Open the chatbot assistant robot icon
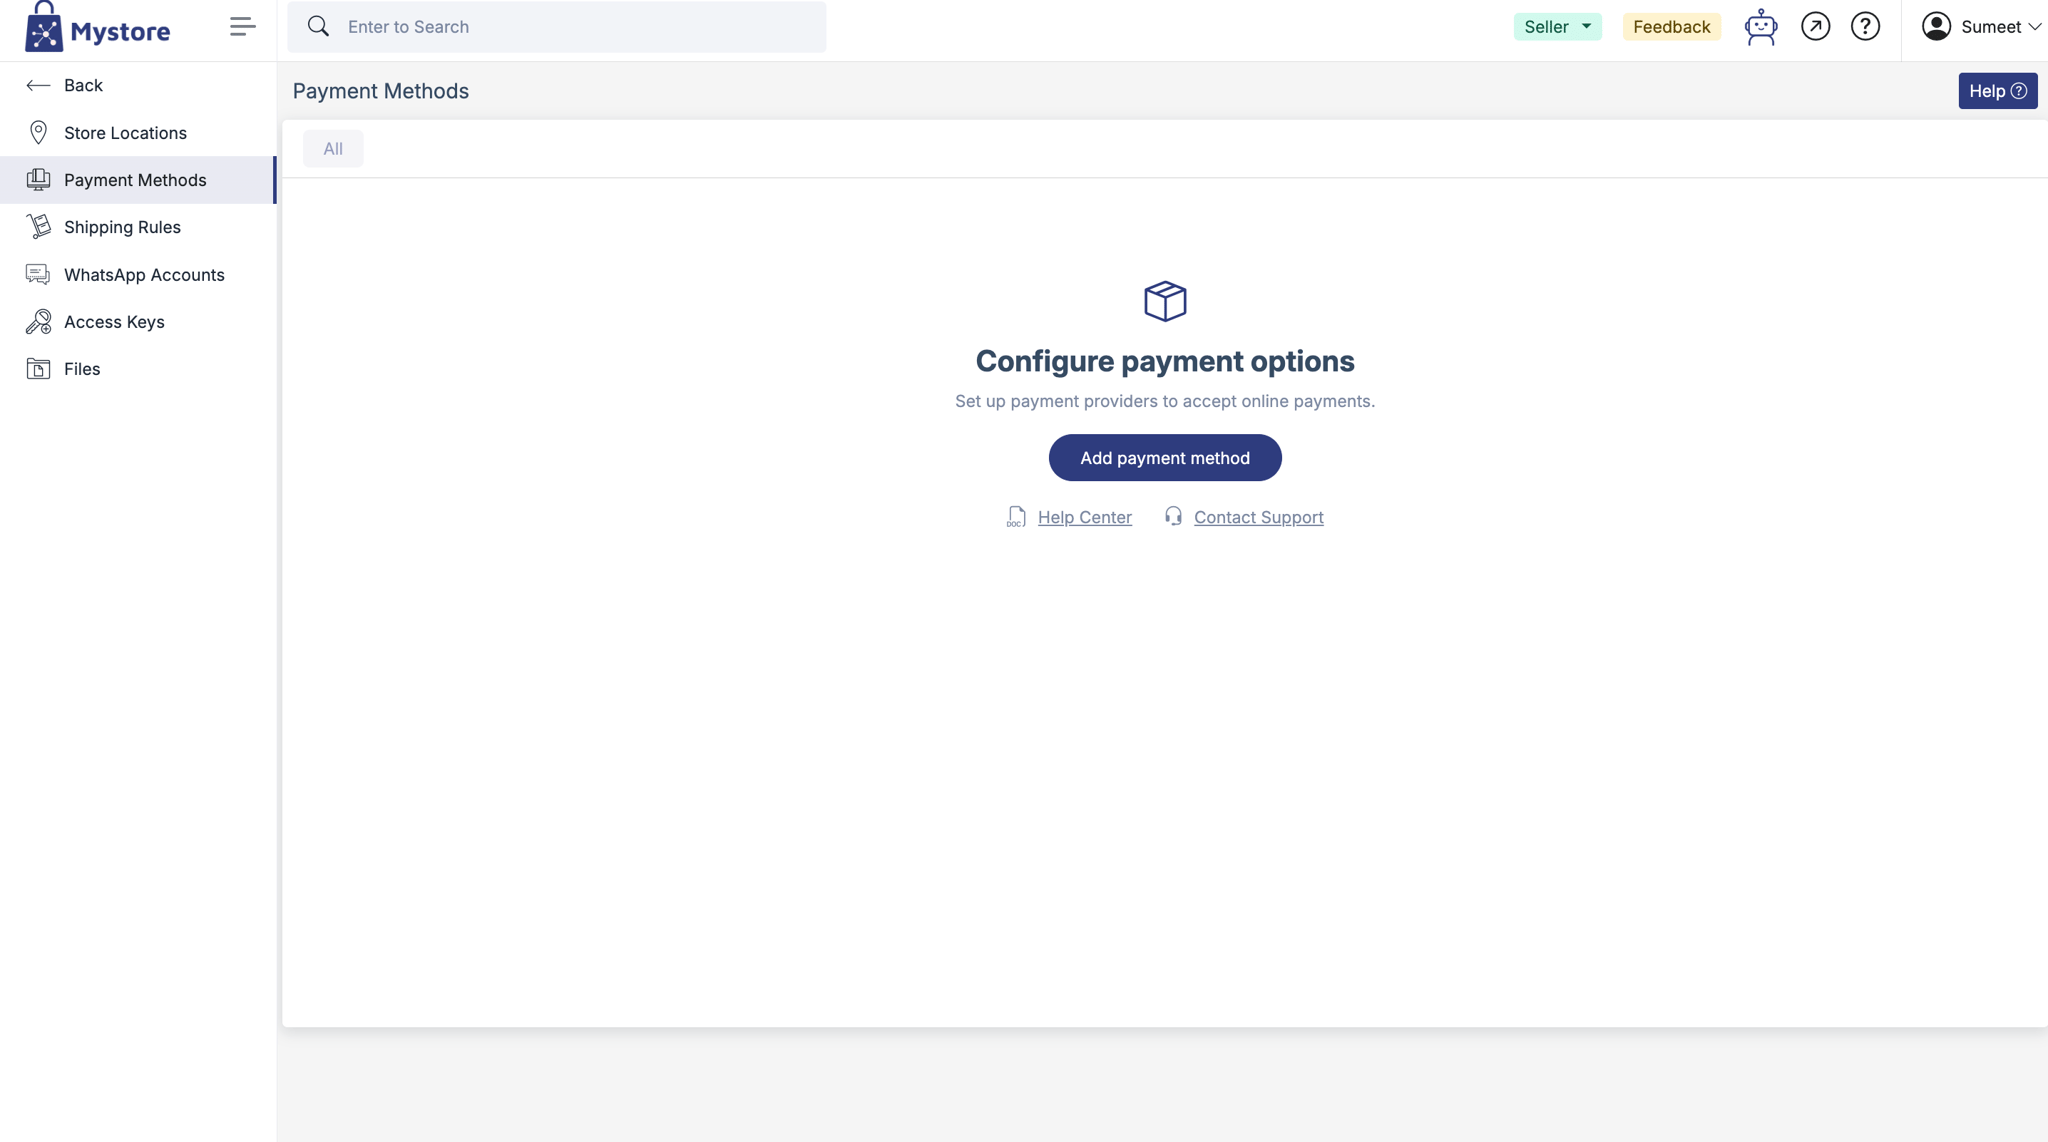 tap(1760, 27)
